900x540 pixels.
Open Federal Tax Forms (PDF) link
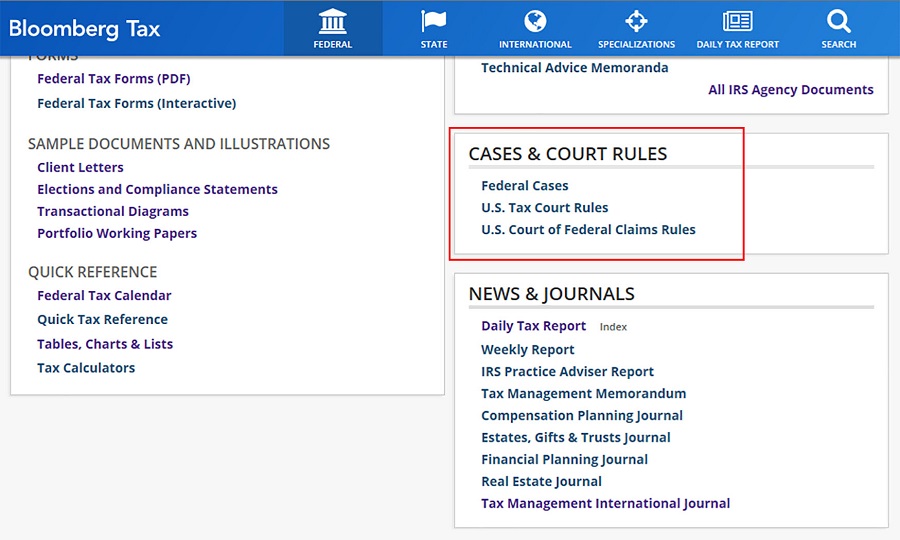(x=113, y=79)
